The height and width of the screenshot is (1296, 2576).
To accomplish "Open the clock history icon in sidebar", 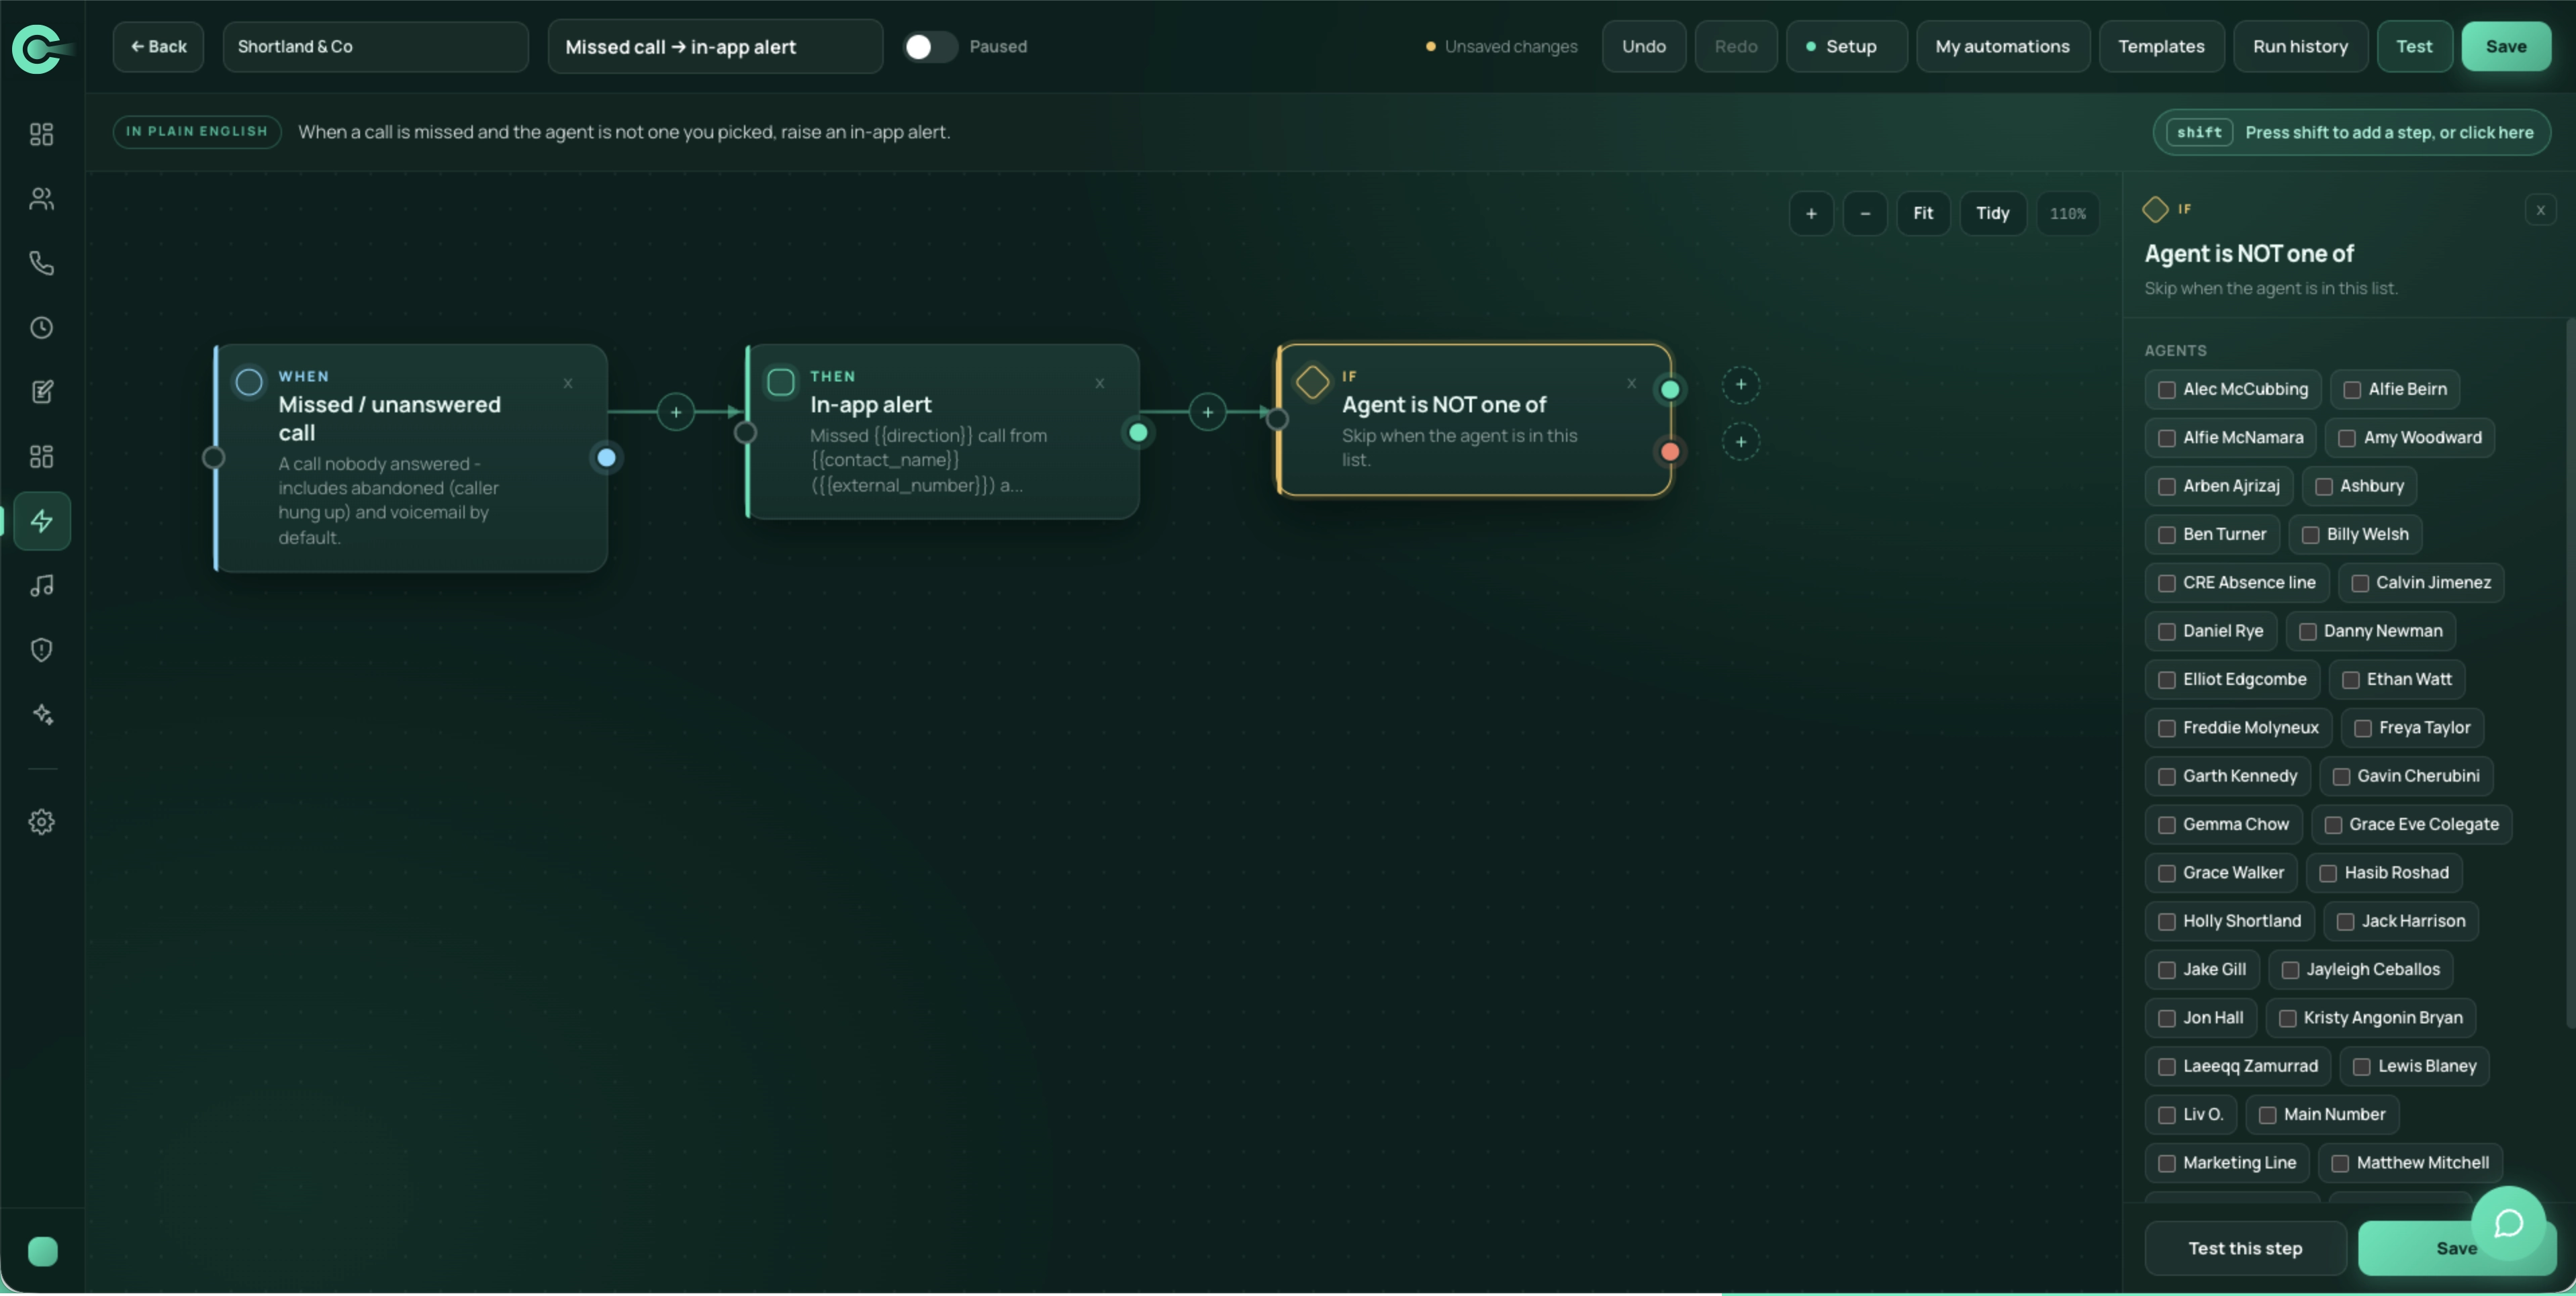I will [x=41, y=328].
